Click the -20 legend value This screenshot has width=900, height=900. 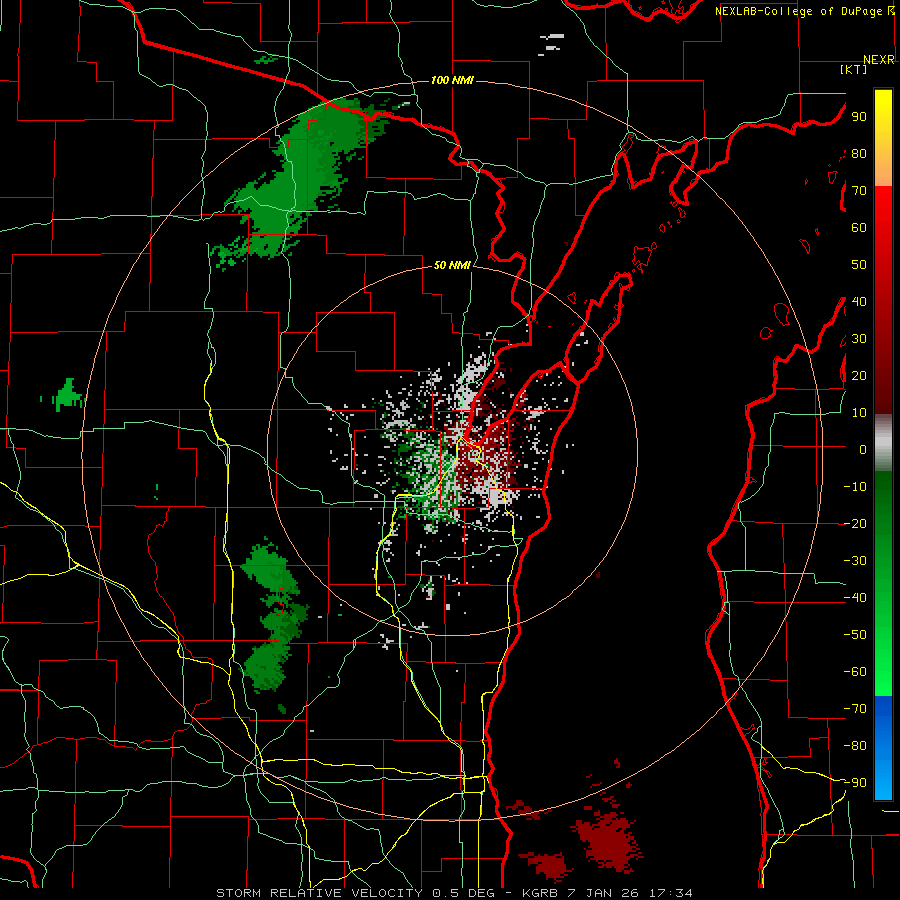point(855,523)
